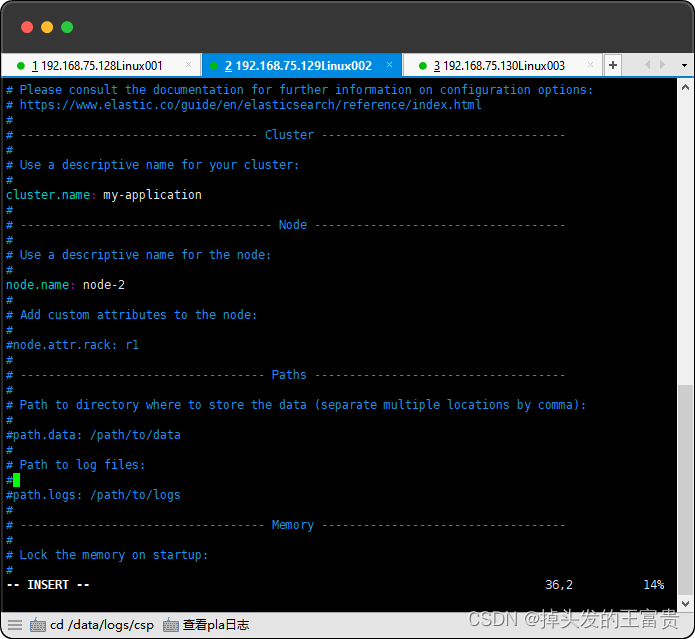
Task: Click the scrollbar up arrow
Action: [685, 88]
